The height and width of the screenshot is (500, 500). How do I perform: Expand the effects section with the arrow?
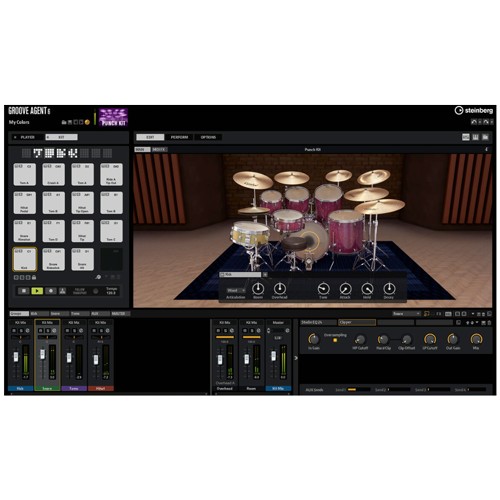coord(296,358)
